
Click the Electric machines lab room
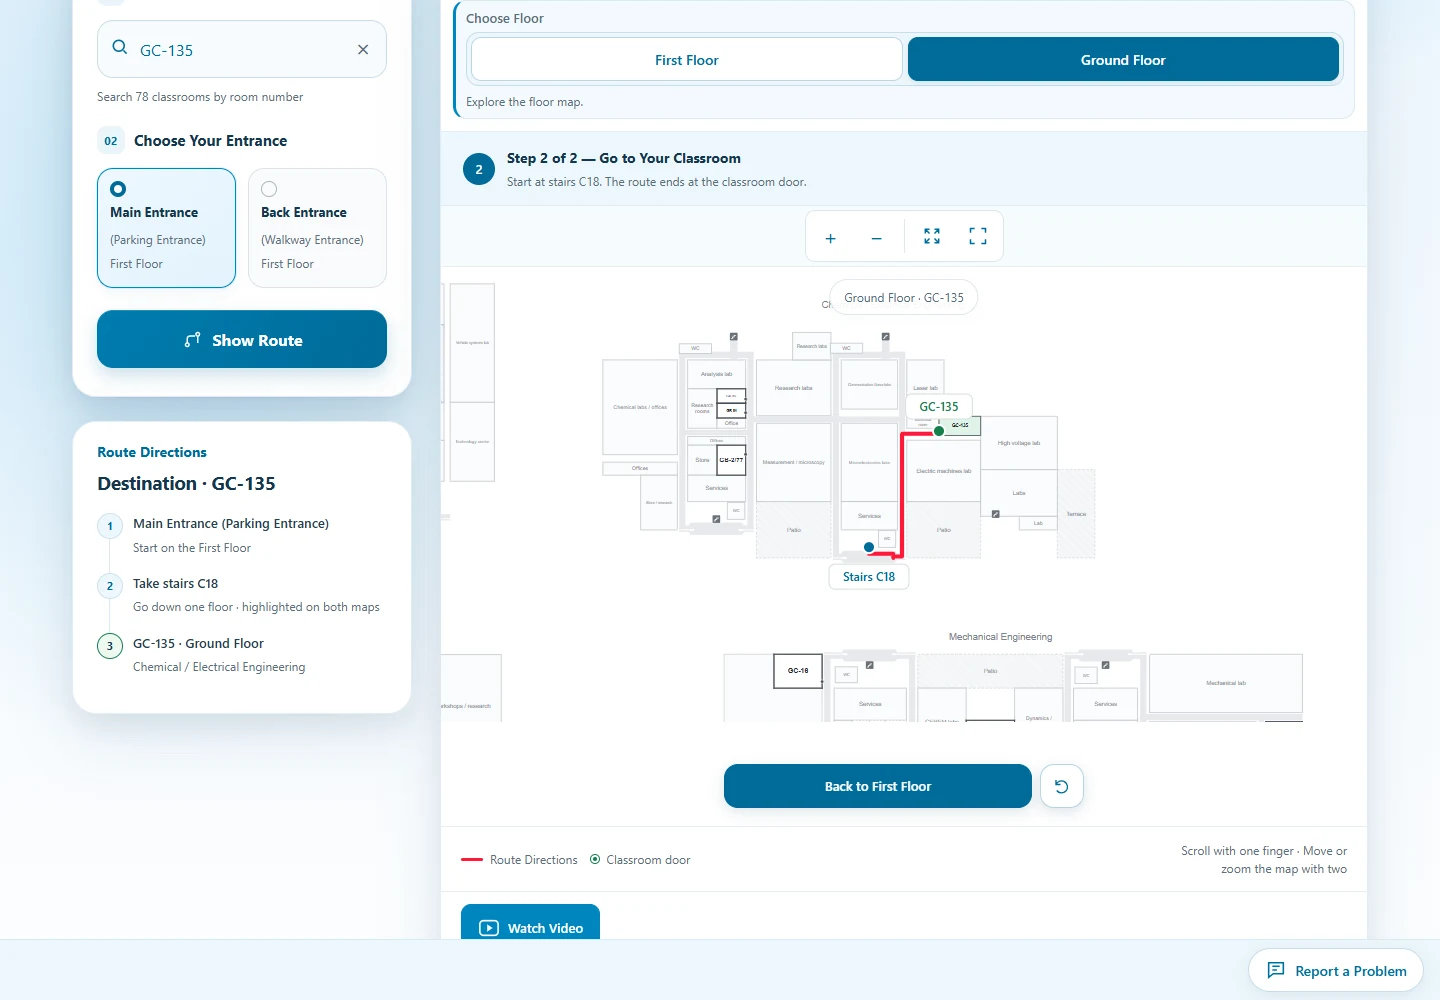(943, 471)
